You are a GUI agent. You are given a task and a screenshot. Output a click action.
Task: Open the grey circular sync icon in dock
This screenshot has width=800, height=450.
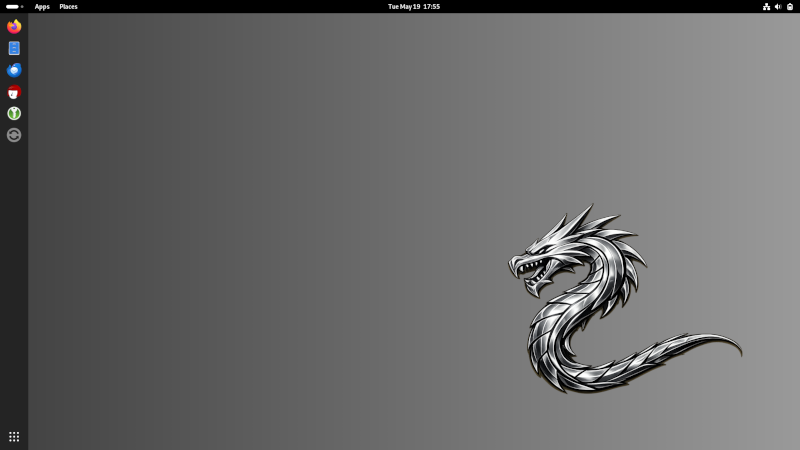(14, 135)
